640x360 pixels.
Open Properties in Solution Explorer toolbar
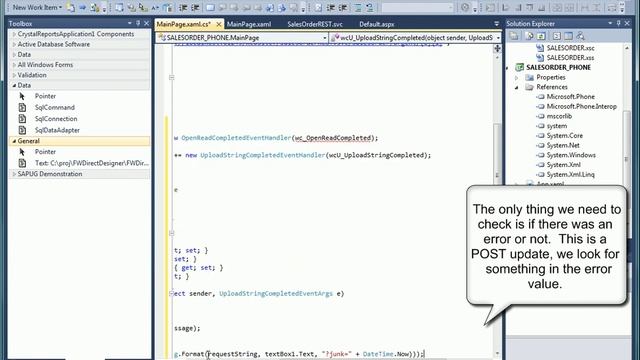pyautogui.click(x=514, y=36)
